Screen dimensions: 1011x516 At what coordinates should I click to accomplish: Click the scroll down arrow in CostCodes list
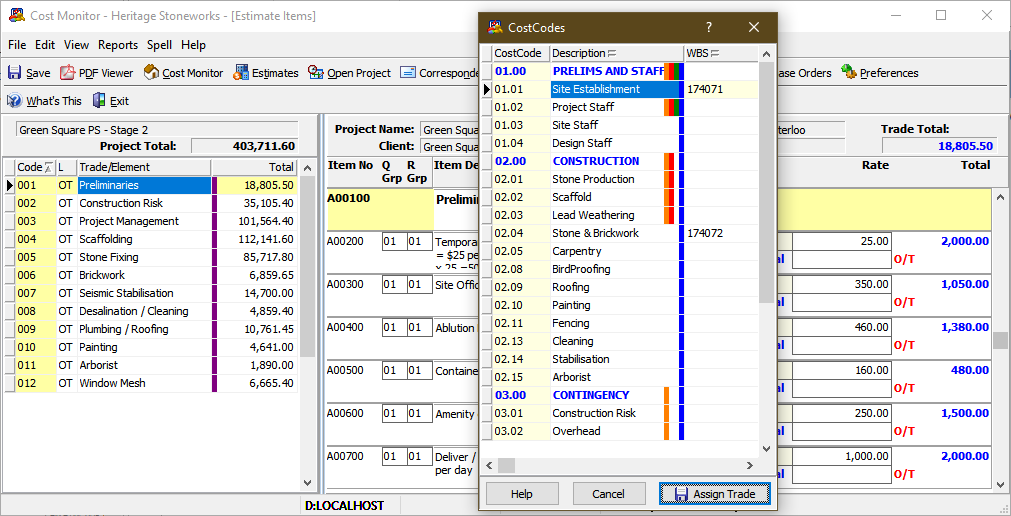(766, 448)
